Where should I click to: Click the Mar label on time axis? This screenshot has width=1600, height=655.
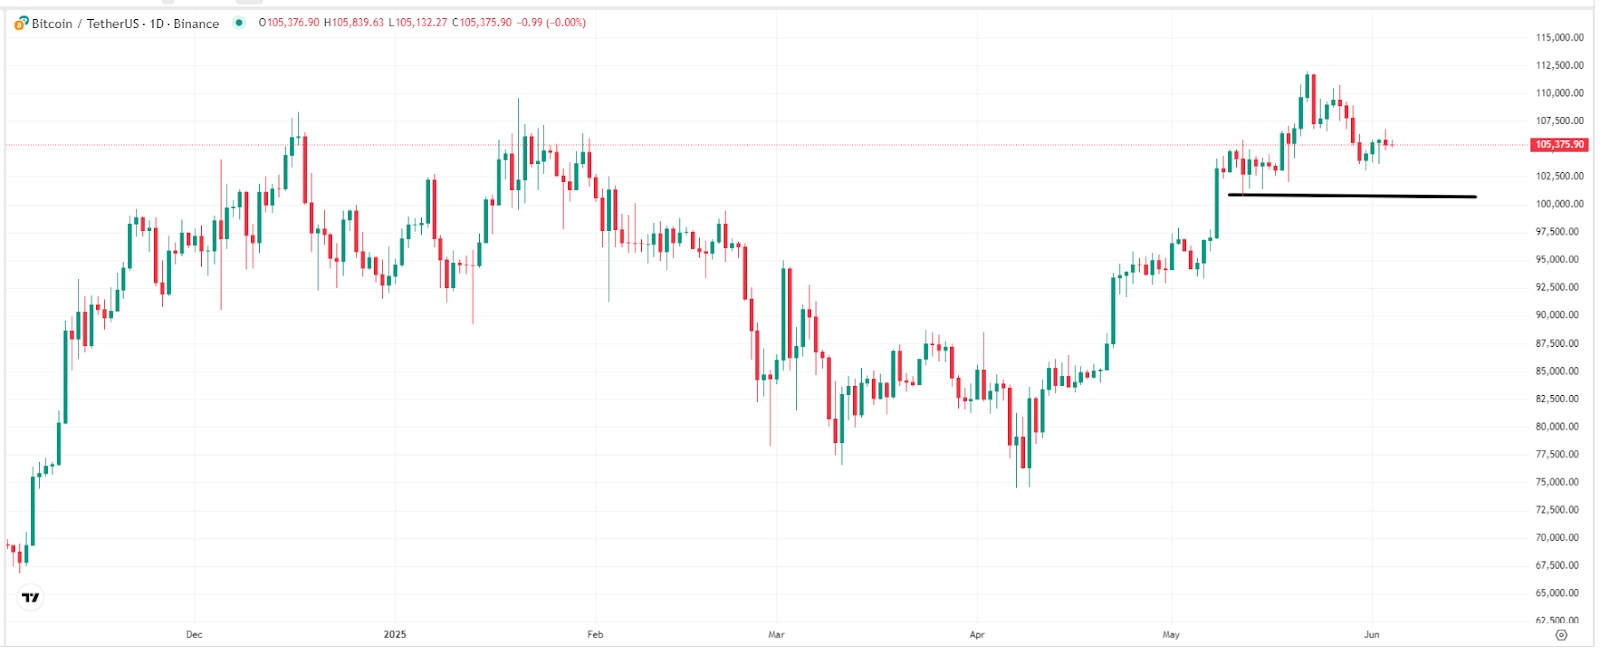click(x=776, y=635)
